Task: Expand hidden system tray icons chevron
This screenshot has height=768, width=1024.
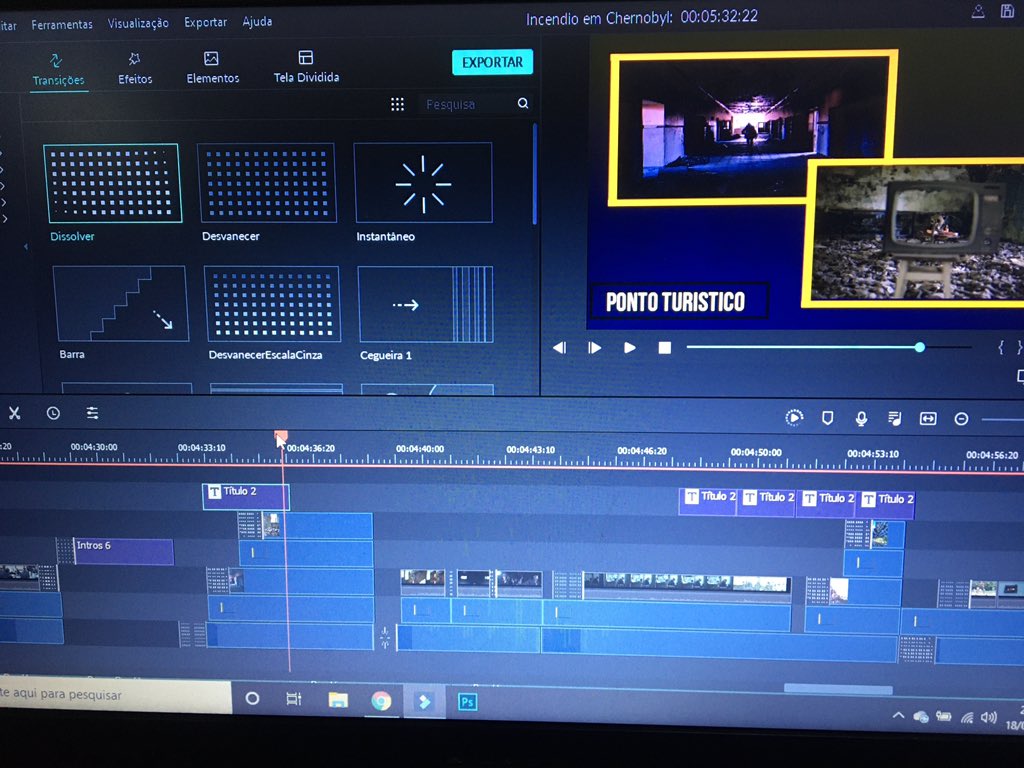Action: (899, 716)
